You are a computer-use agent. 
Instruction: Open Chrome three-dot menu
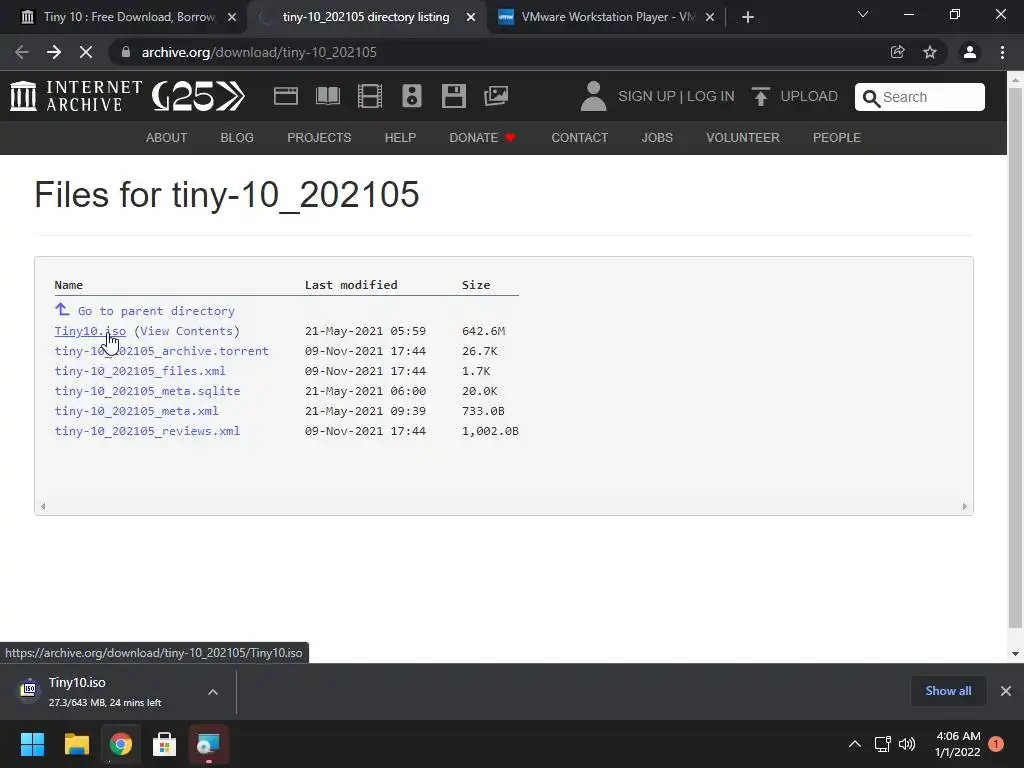coord(1002,52)
